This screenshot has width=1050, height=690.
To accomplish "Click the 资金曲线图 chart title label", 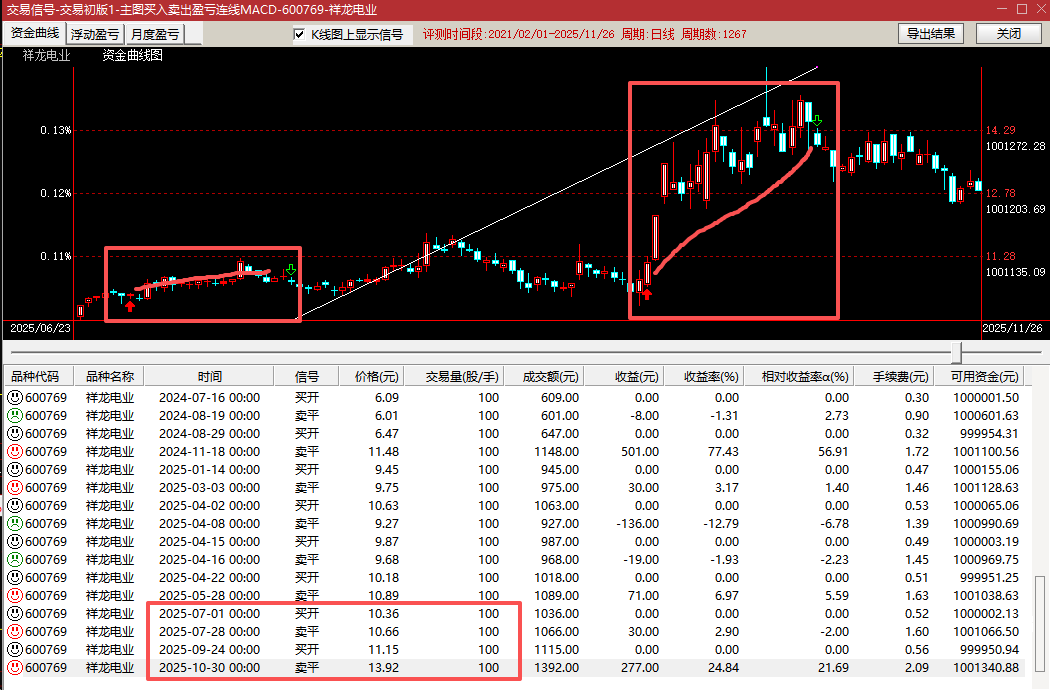I will pyautogui.click(x=133, y=56).
